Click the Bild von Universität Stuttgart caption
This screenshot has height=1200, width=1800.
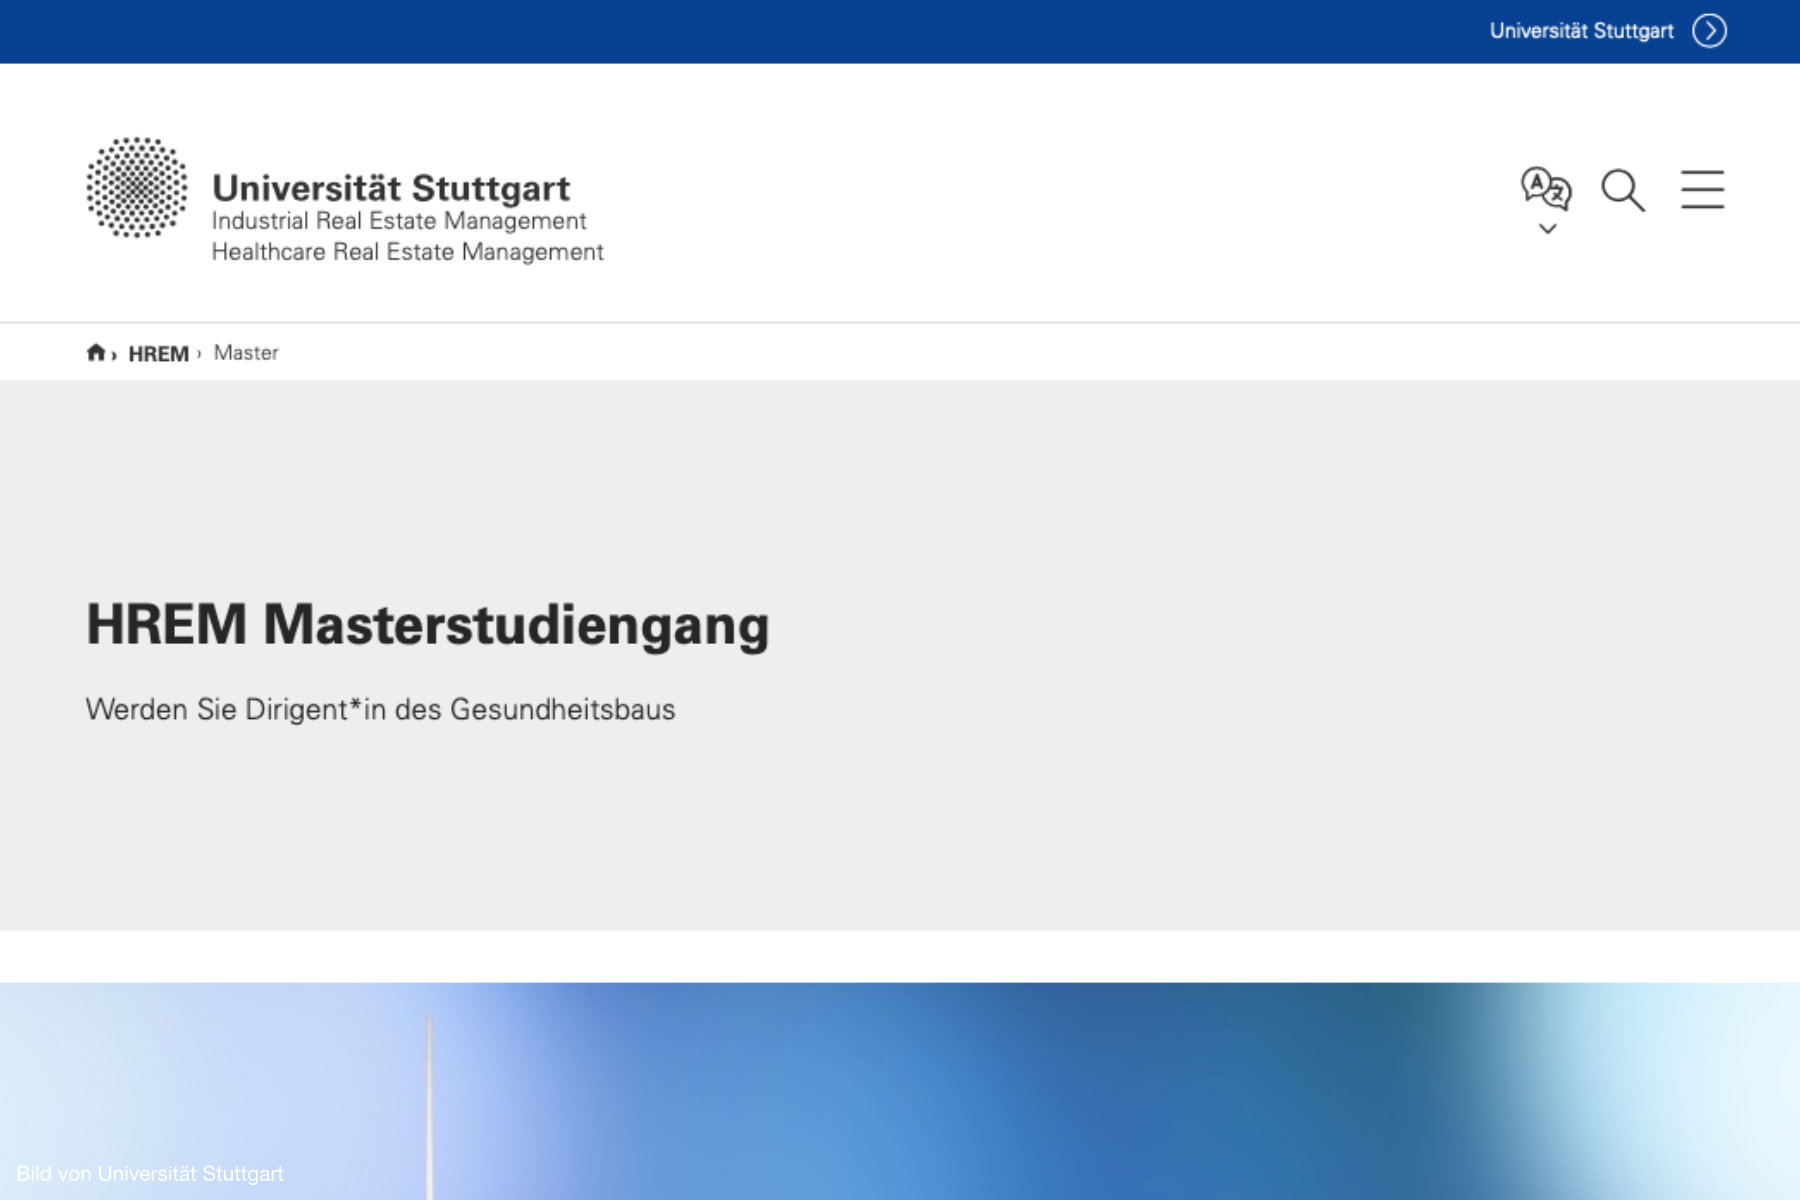pyautogui.click(x=150, y=1173)
